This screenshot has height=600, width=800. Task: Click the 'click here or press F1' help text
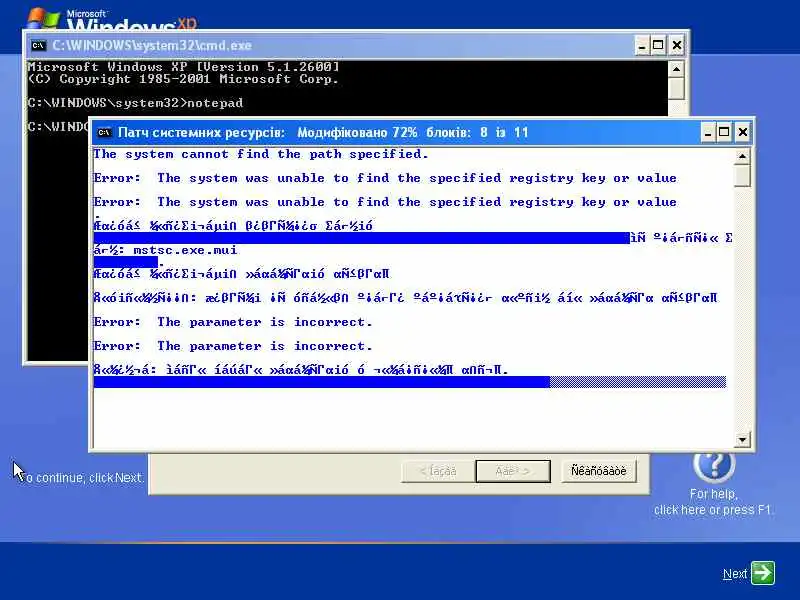[712, 510]
